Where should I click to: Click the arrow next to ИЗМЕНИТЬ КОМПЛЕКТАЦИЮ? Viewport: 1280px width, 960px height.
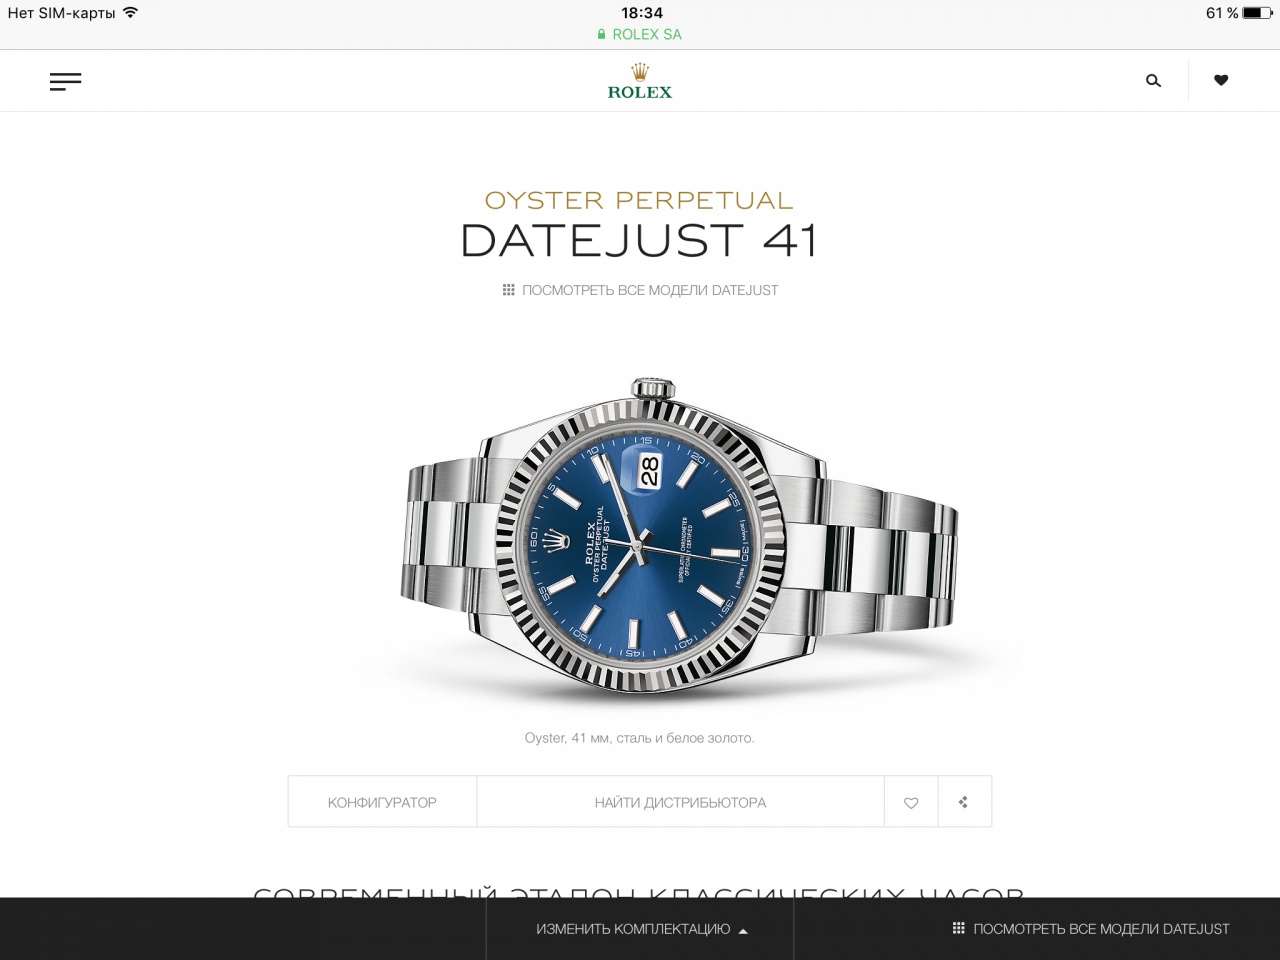click(x=743, y=931)
